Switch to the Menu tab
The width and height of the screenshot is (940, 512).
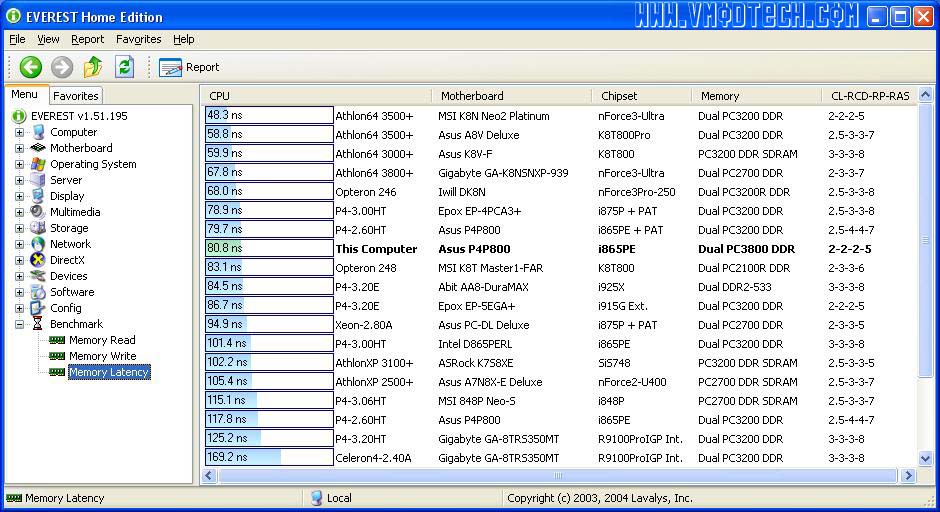(25, 94)
